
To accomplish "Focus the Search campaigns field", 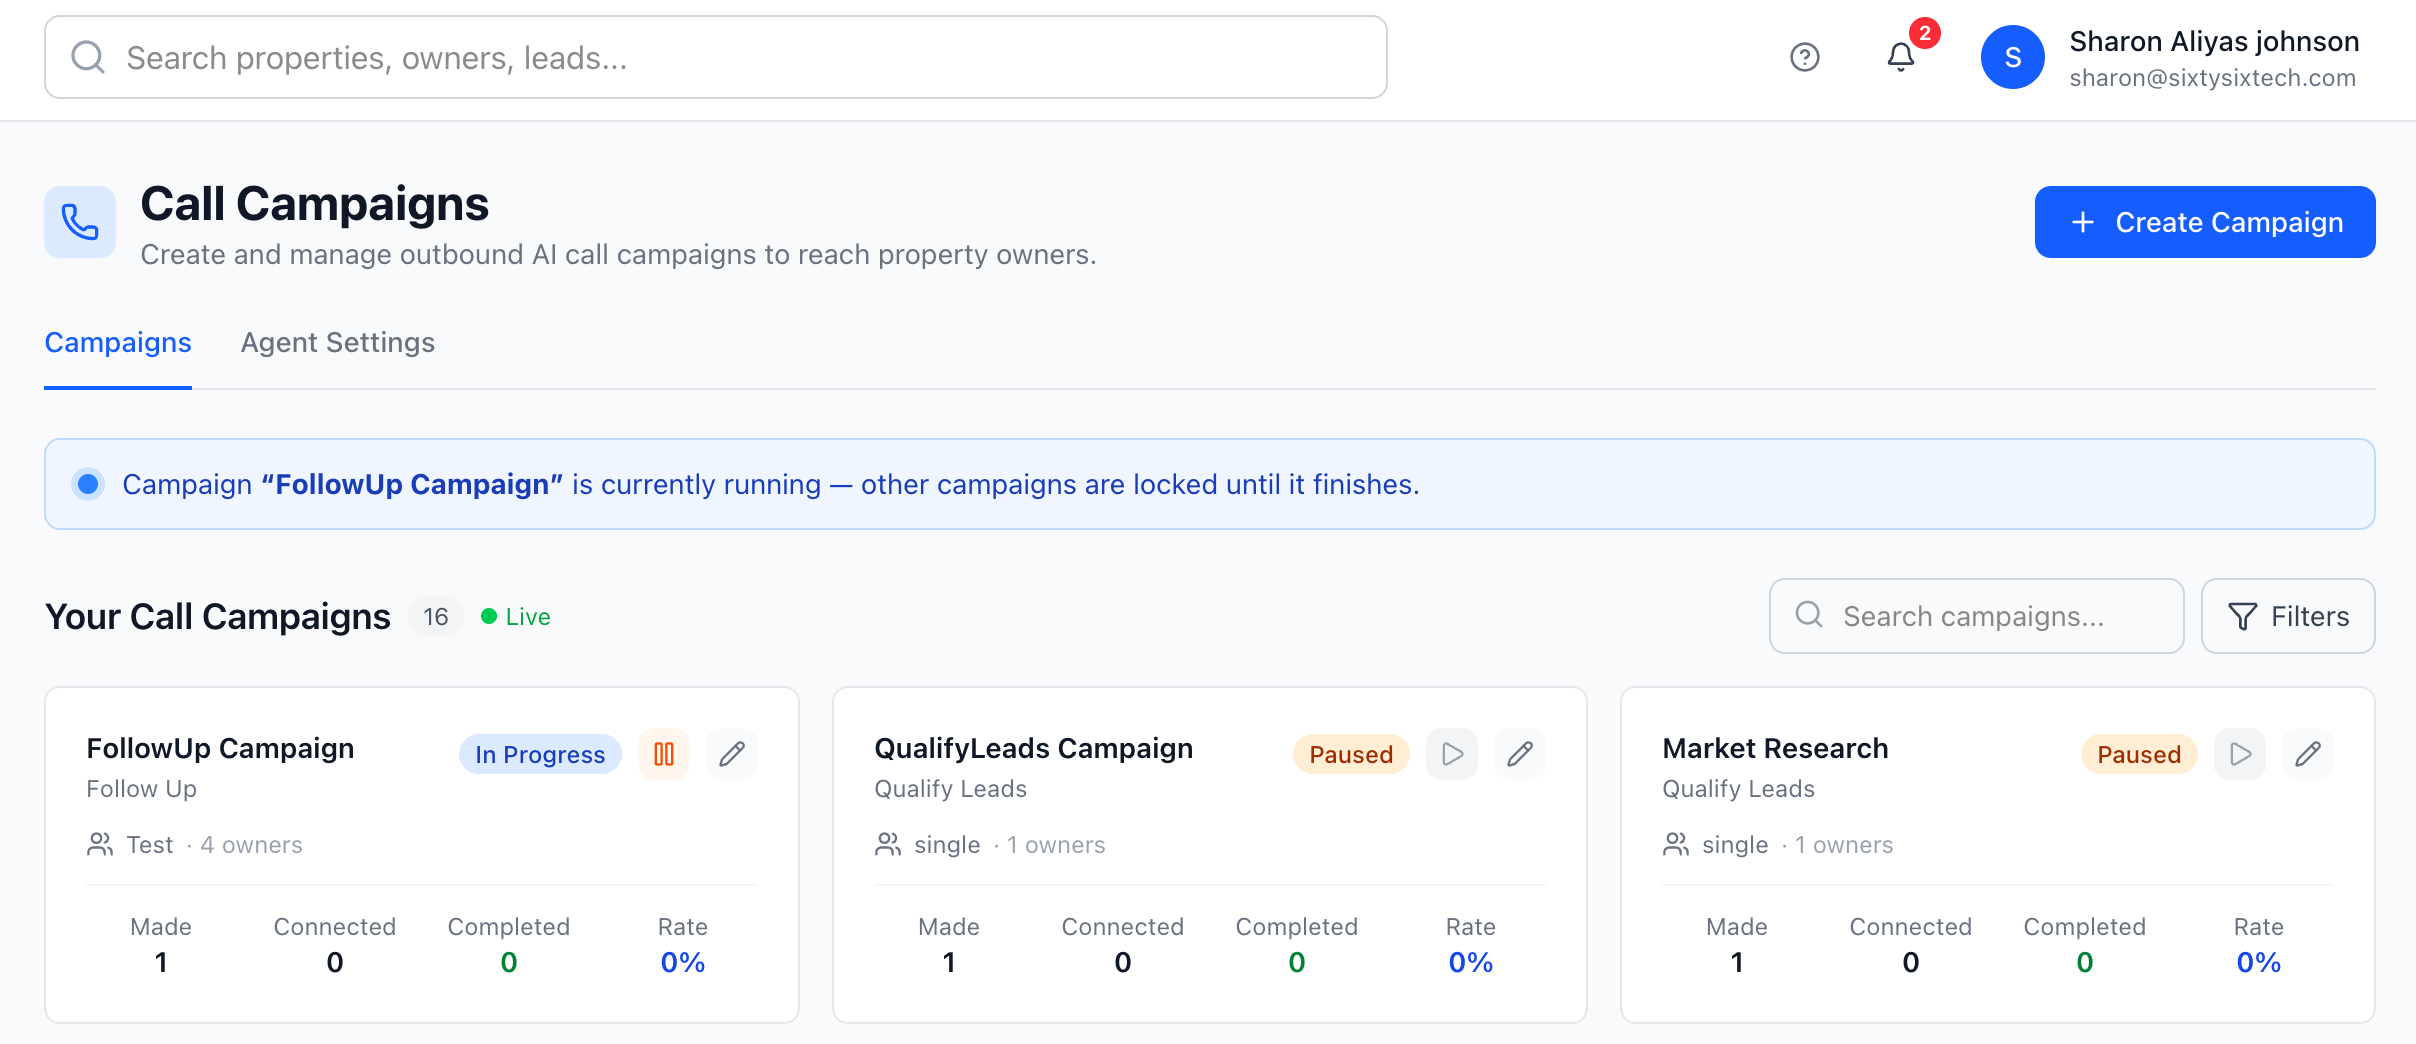I will coord(1977,616).
